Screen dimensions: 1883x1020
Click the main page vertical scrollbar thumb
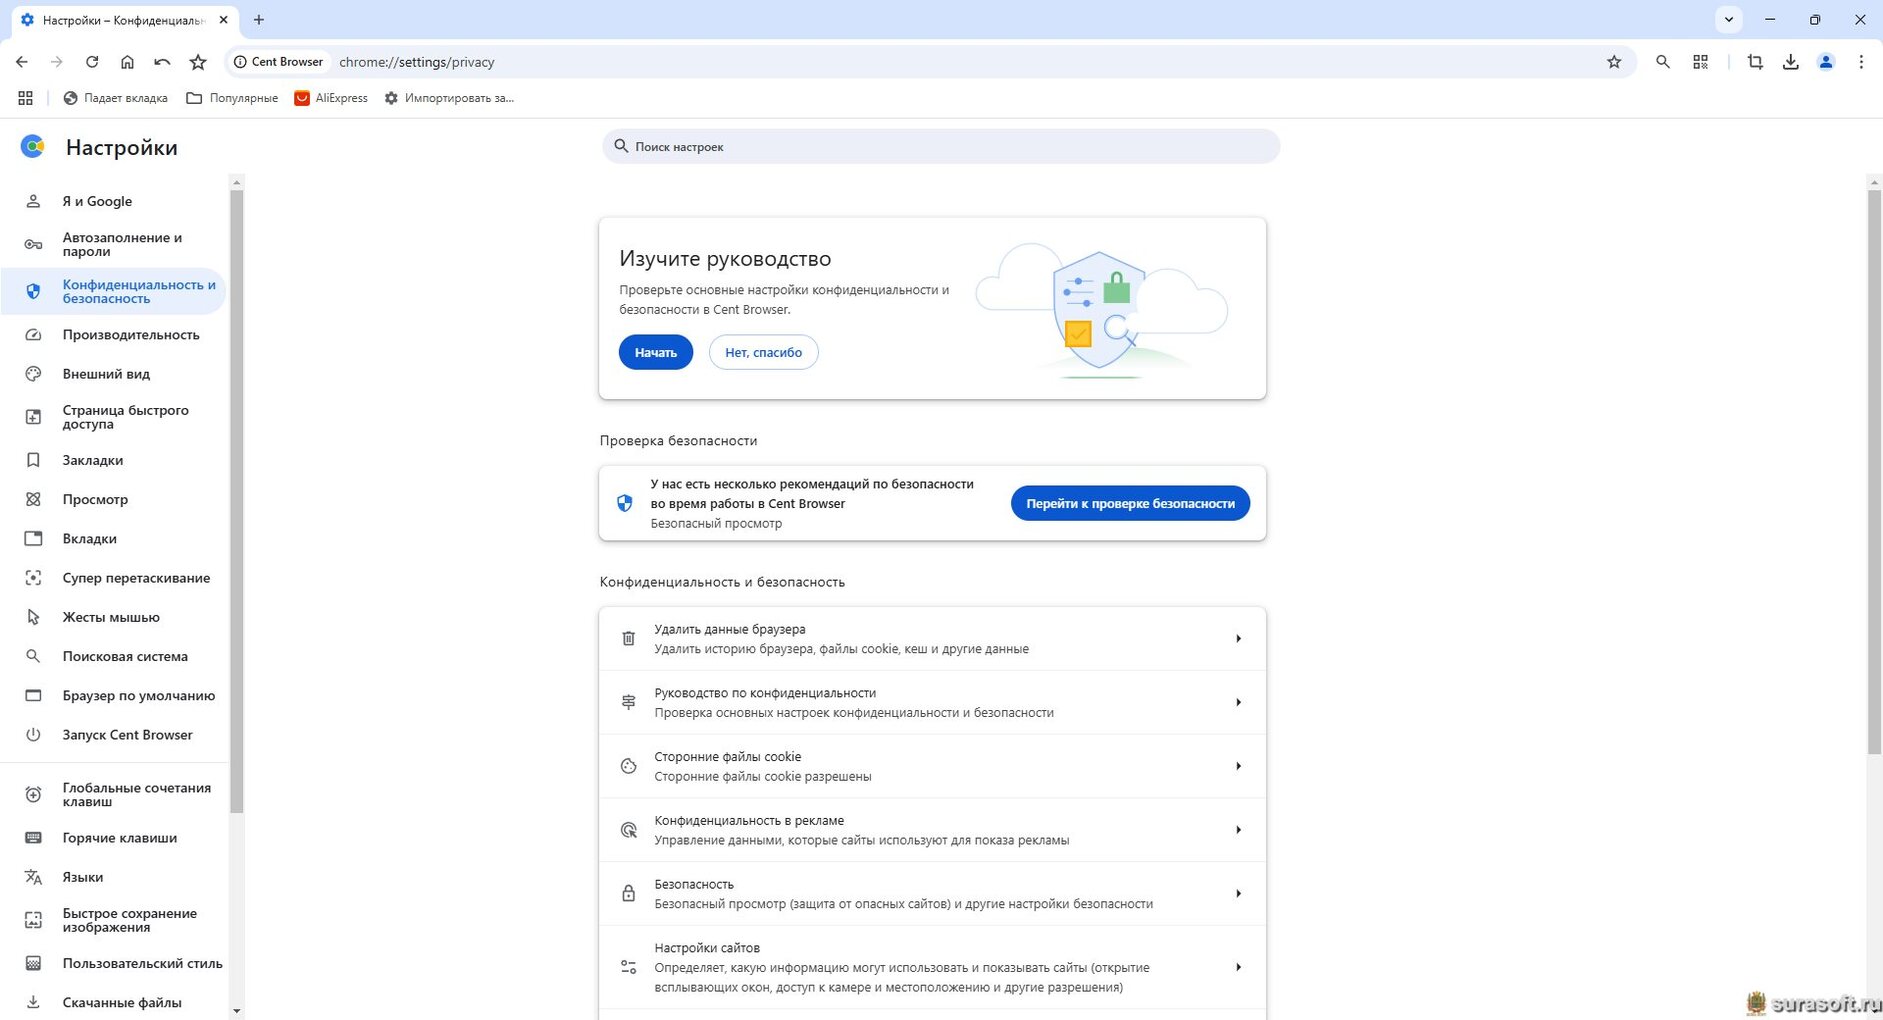[1874, 472]
